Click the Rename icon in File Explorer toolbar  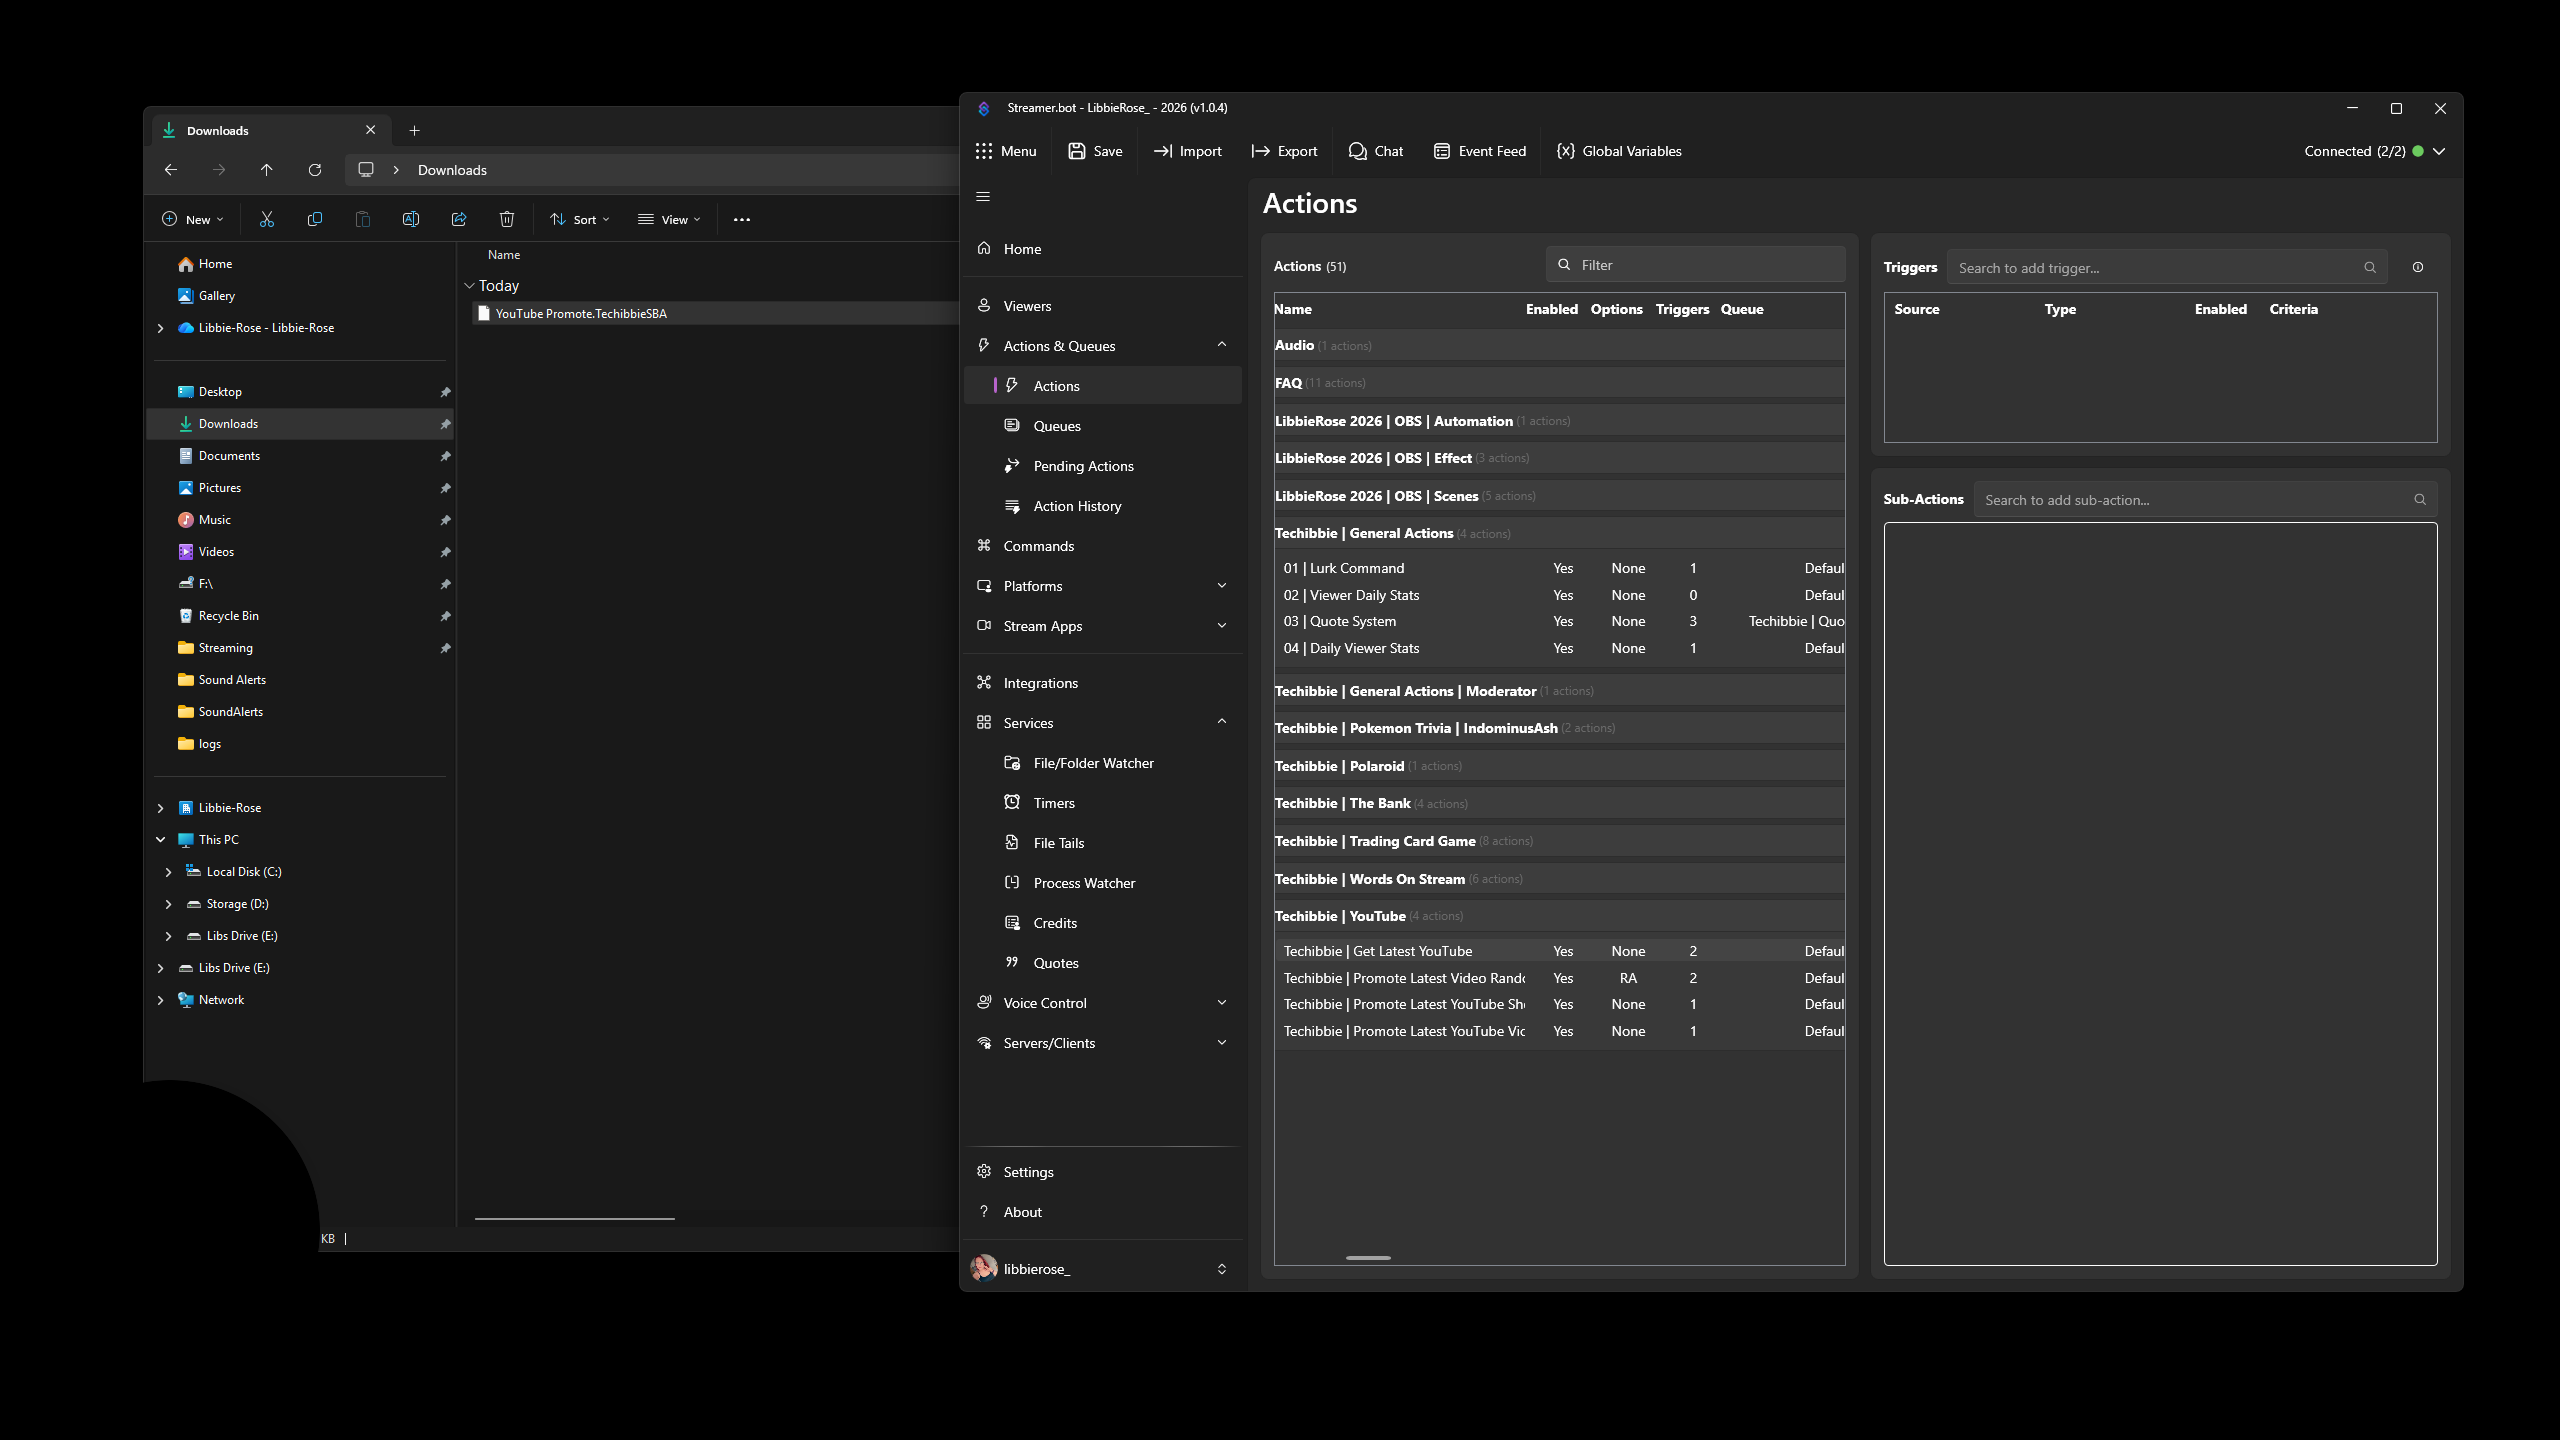coord(411,219)
